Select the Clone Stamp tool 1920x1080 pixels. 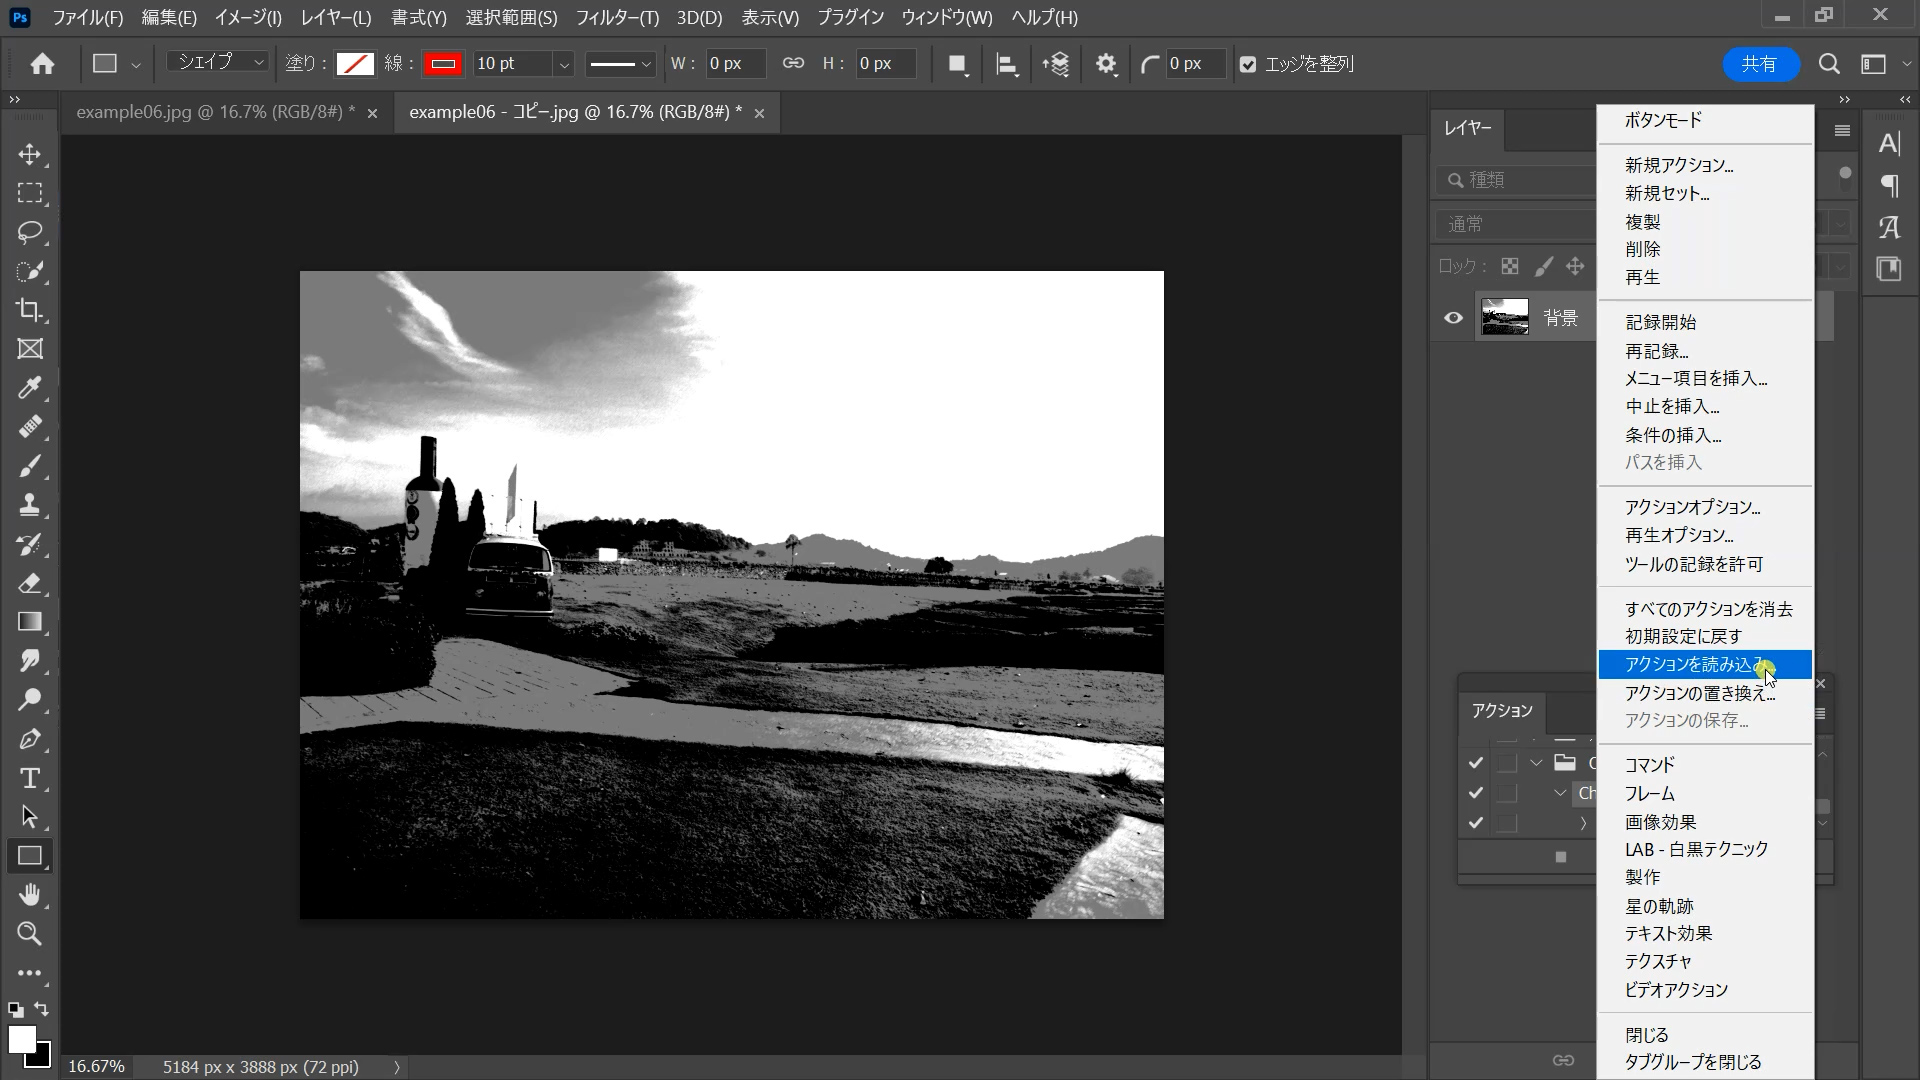tap(30, 505)
